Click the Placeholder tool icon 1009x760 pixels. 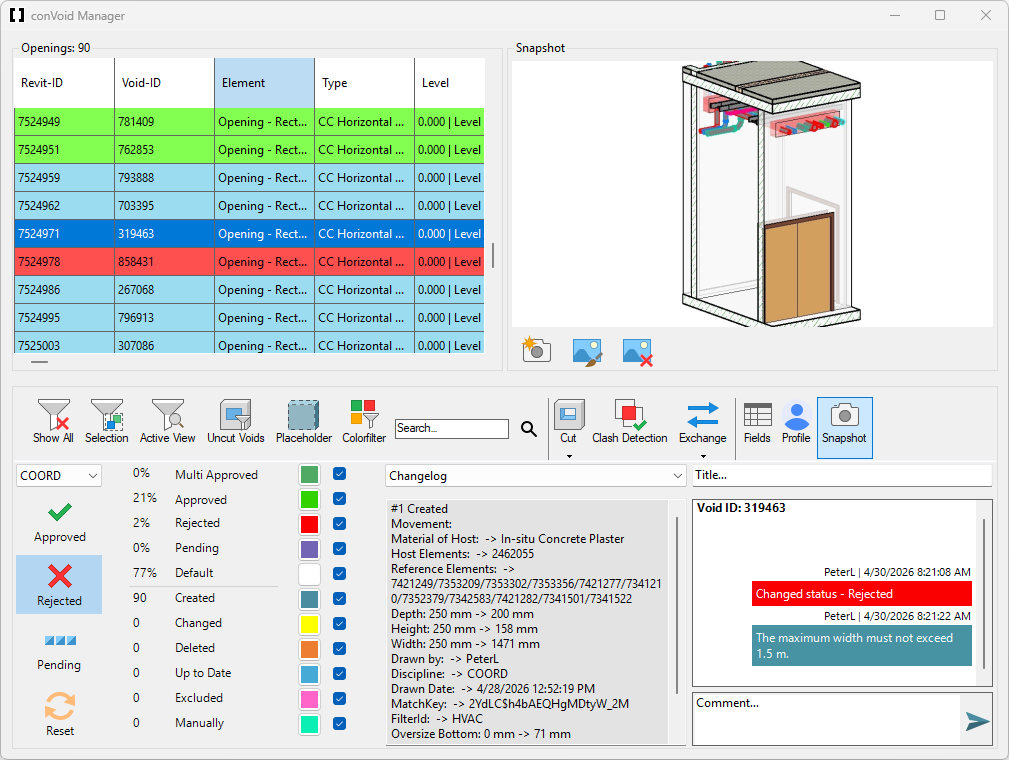click(304, 421)
